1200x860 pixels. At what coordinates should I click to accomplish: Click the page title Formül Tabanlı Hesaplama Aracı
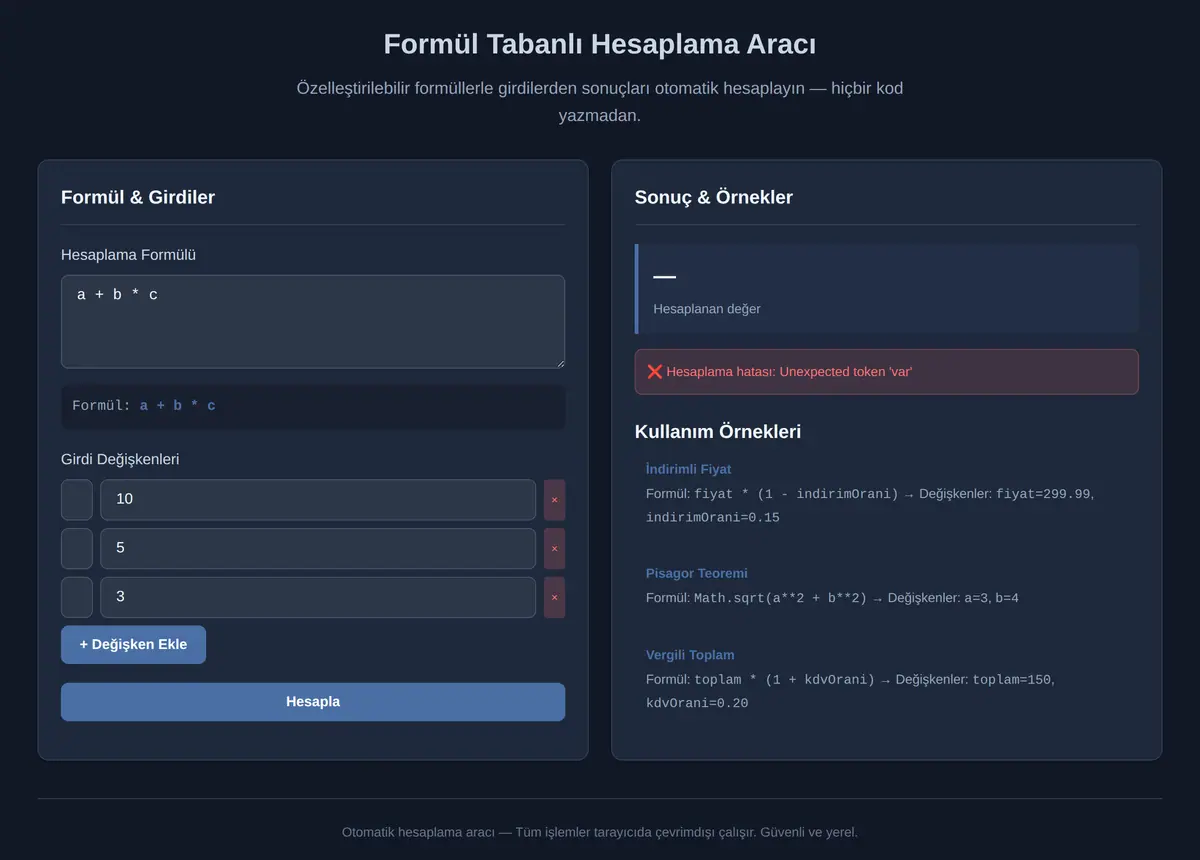point(600,45)
